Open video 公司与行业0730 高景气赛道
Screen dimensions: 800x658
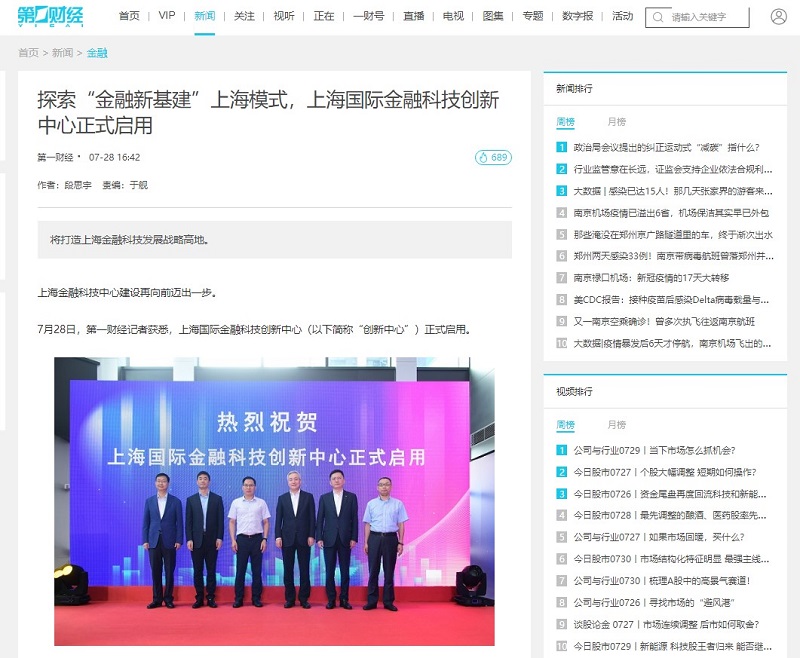[x=662, y=580]
